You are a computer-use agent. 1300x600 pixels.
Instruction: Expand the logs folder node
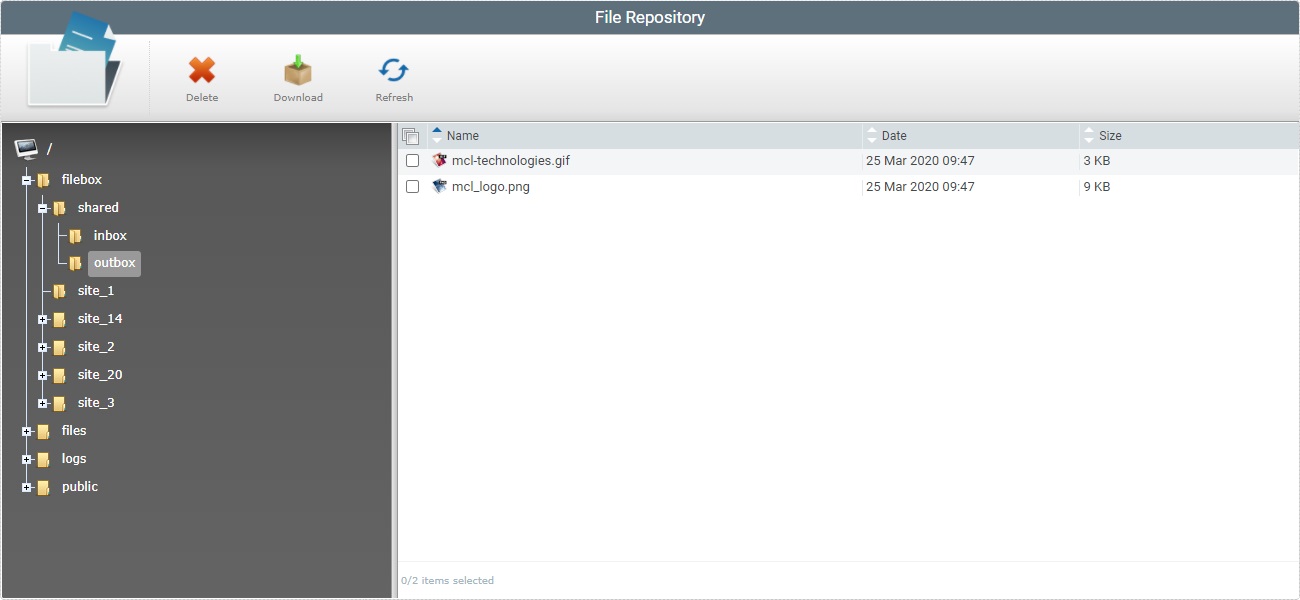tap(24, 458)
